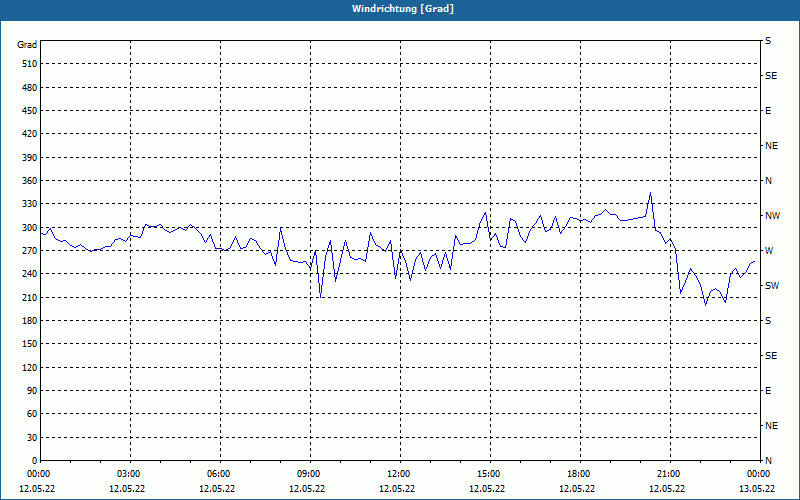Click the NE compass label aligned with the 30 gridline
800x500 pixels.
click(x=771, y=426)
